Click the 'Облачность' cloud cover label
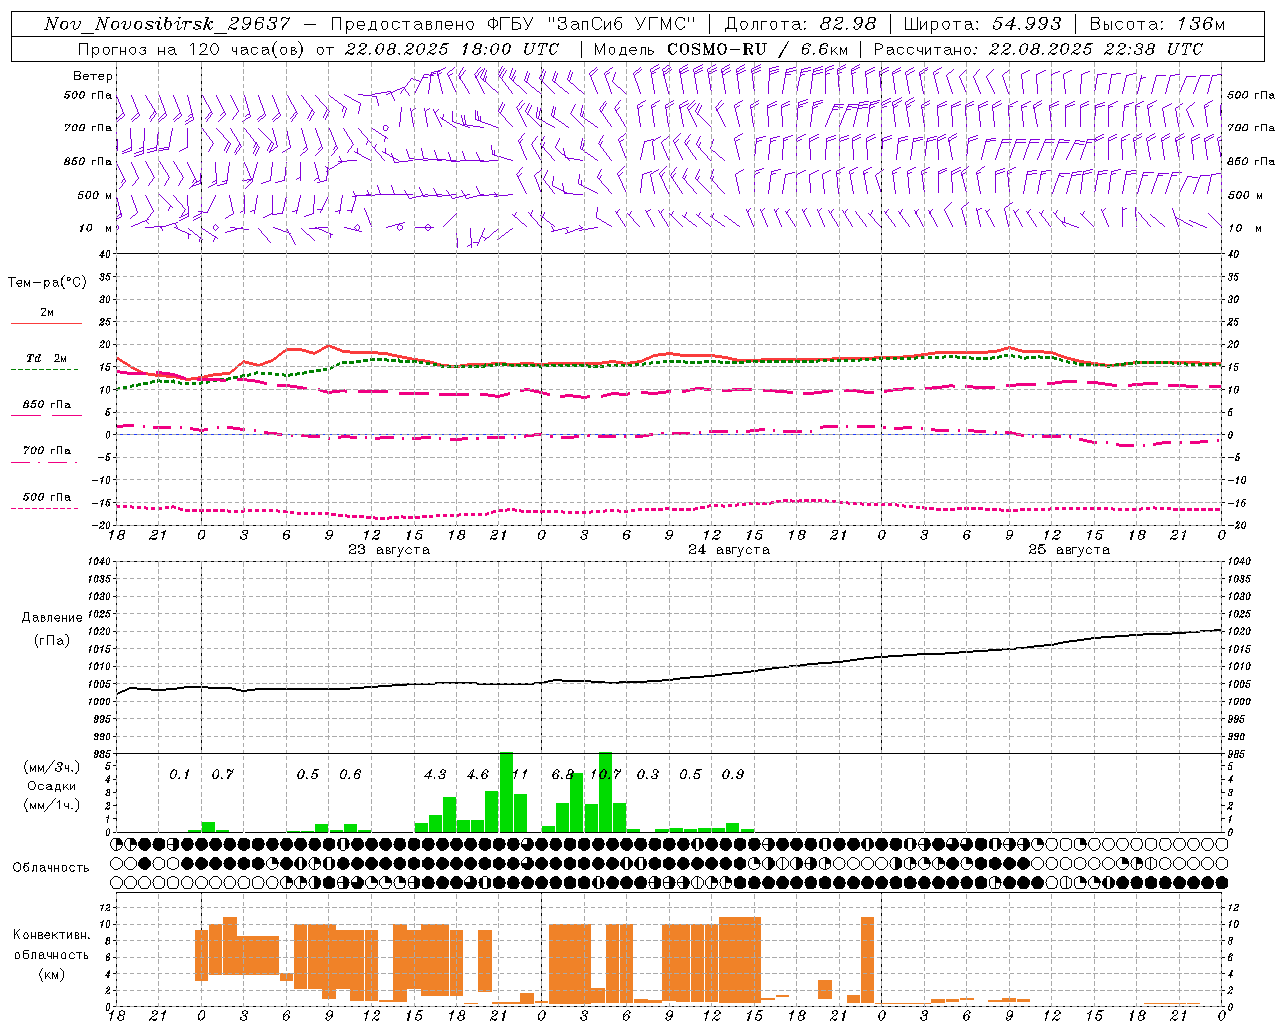1280x1024 pixels. tap(51, 867)
